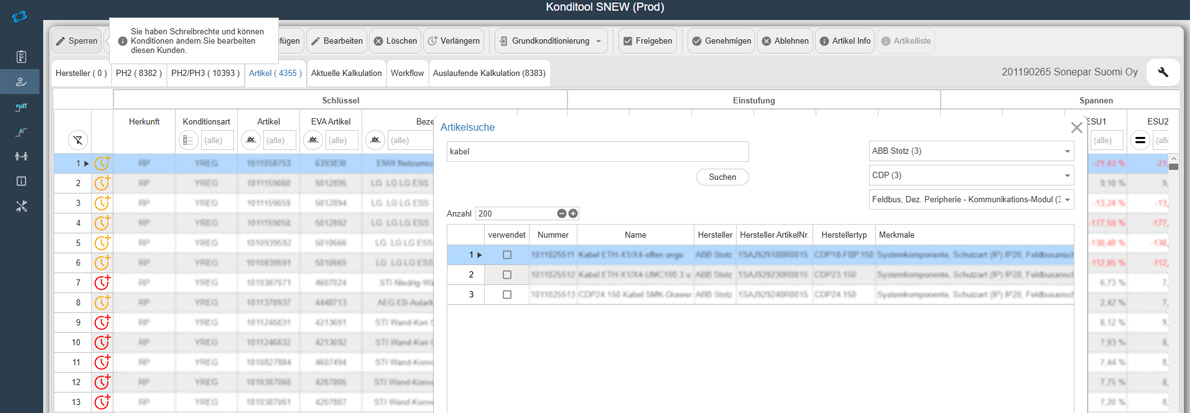Switch to the PH2/PH3 ( 10393 ) tab

205,74
